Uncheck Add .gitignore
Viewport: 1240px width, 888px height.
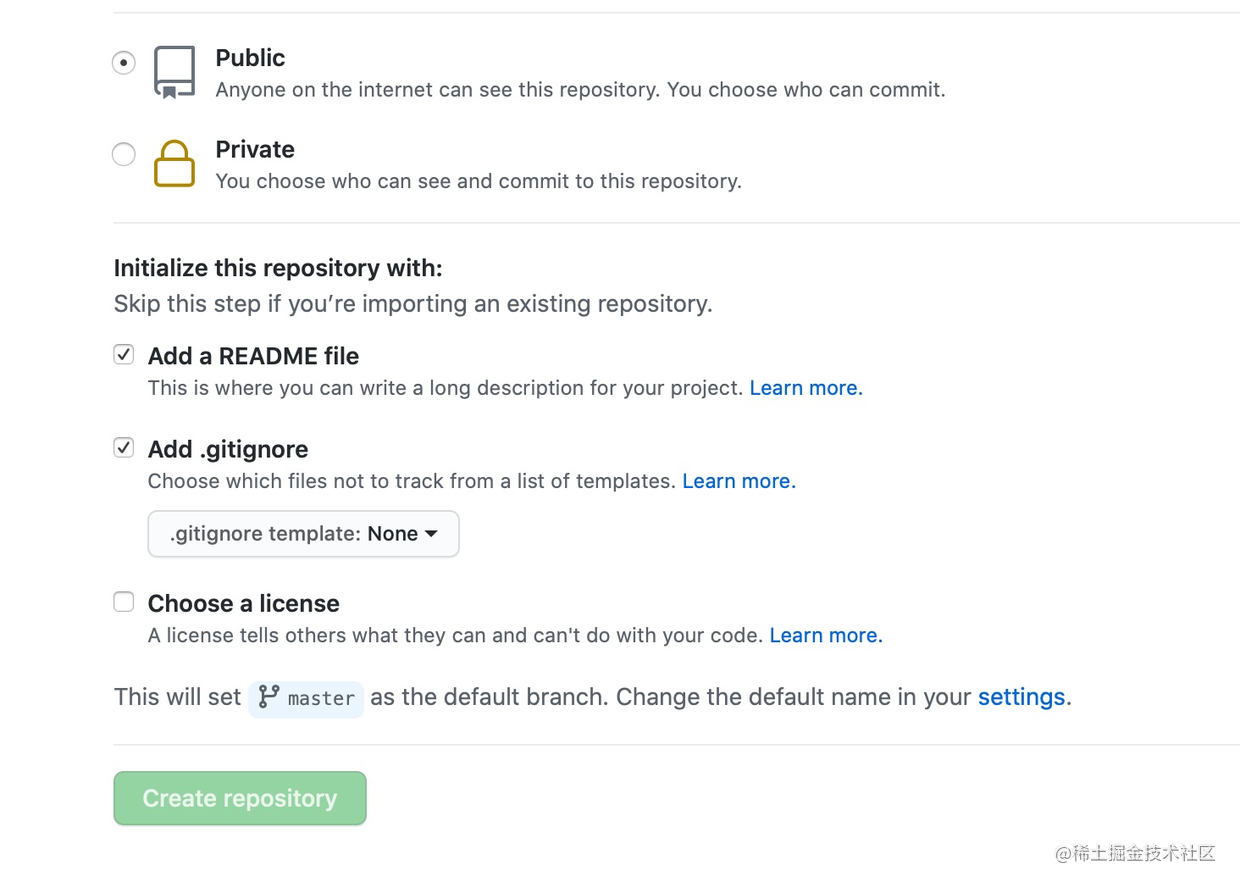[x=123, y=447]
